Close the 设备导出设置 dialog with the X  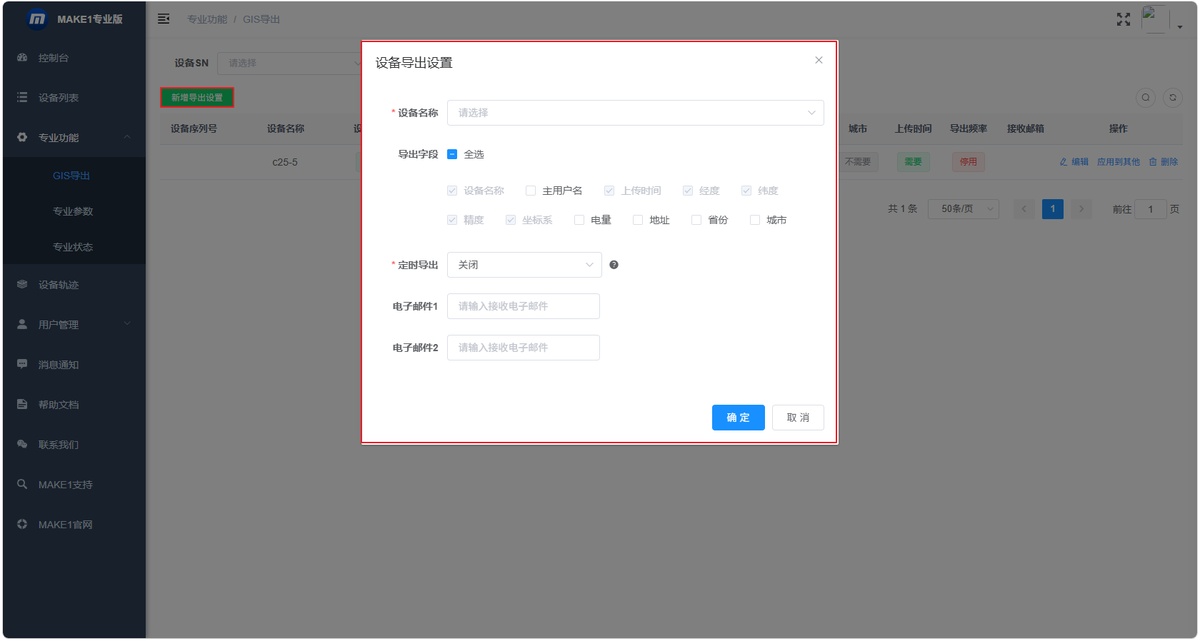(x=819, y=60)
